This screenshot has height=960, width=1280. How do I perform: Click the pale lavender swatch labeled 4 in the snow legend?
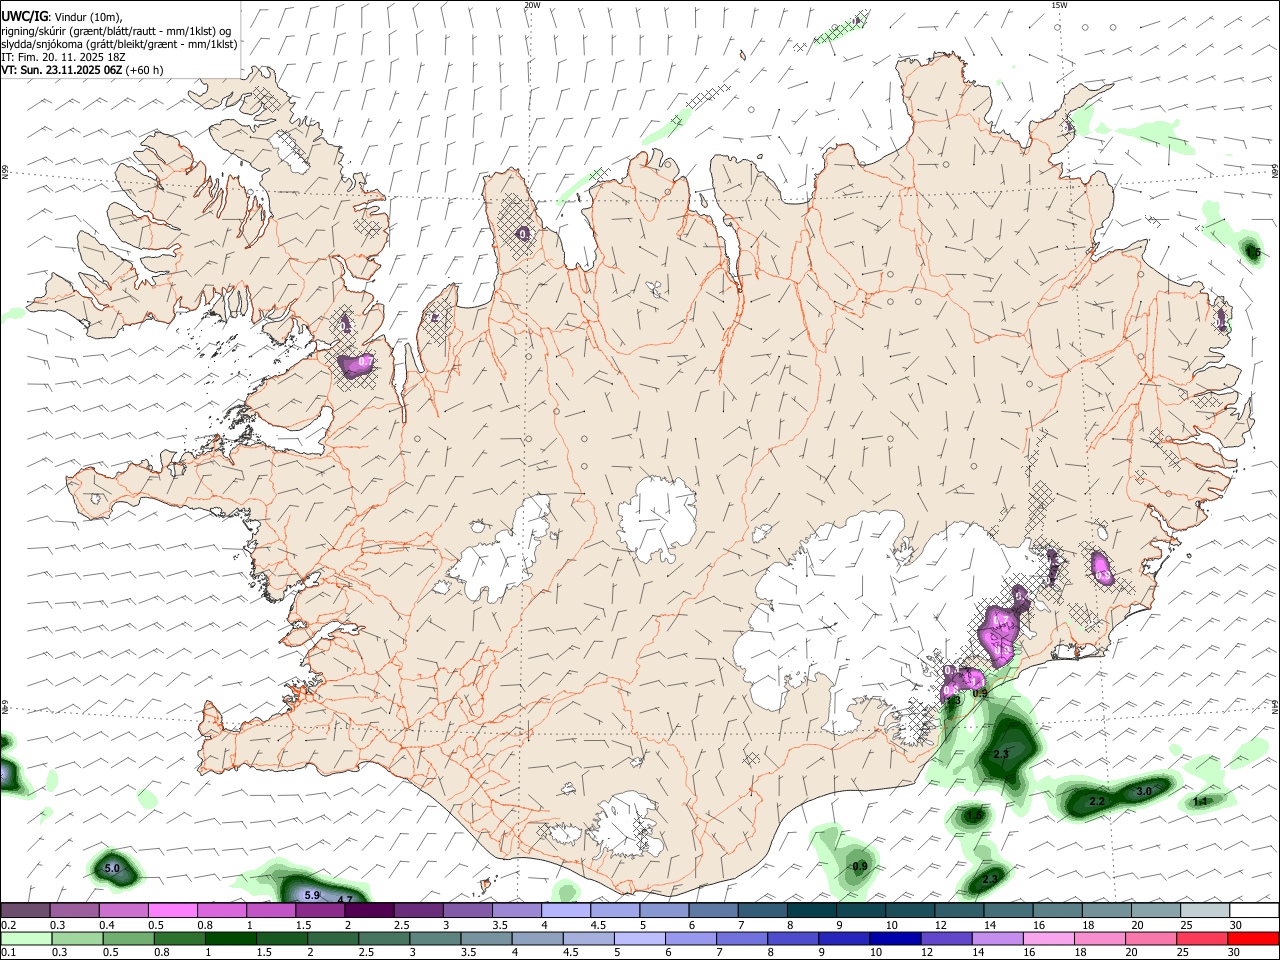tap(565, 910)
